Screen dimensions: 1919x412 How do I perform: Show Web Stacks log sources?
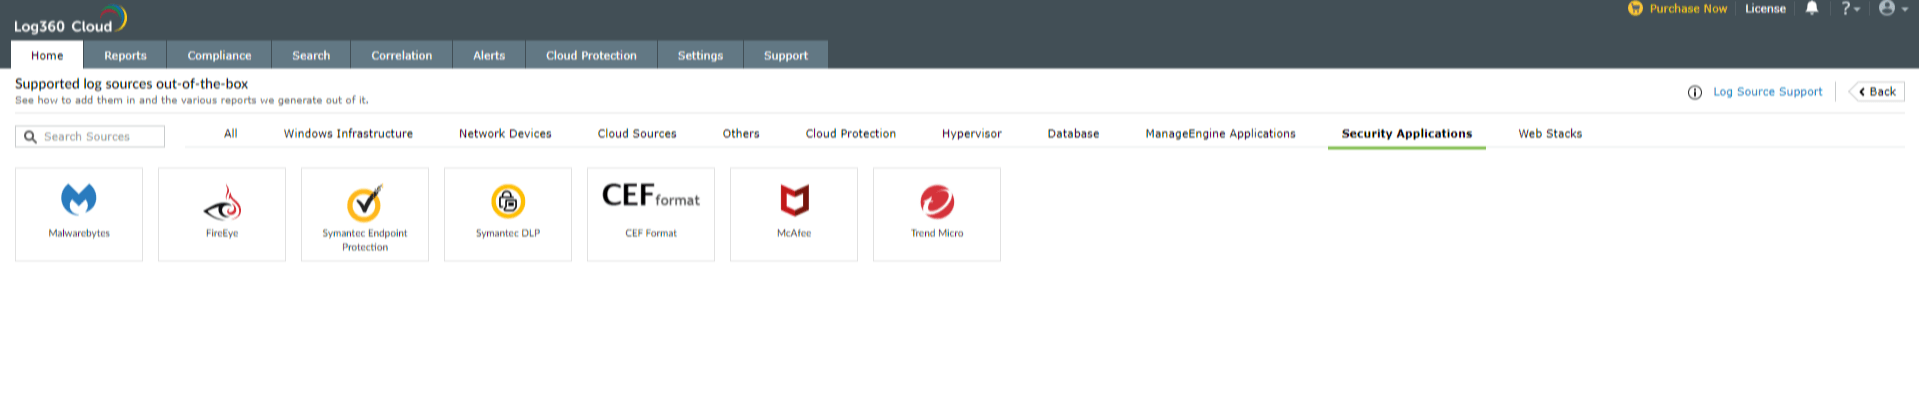click(1550, 134)
